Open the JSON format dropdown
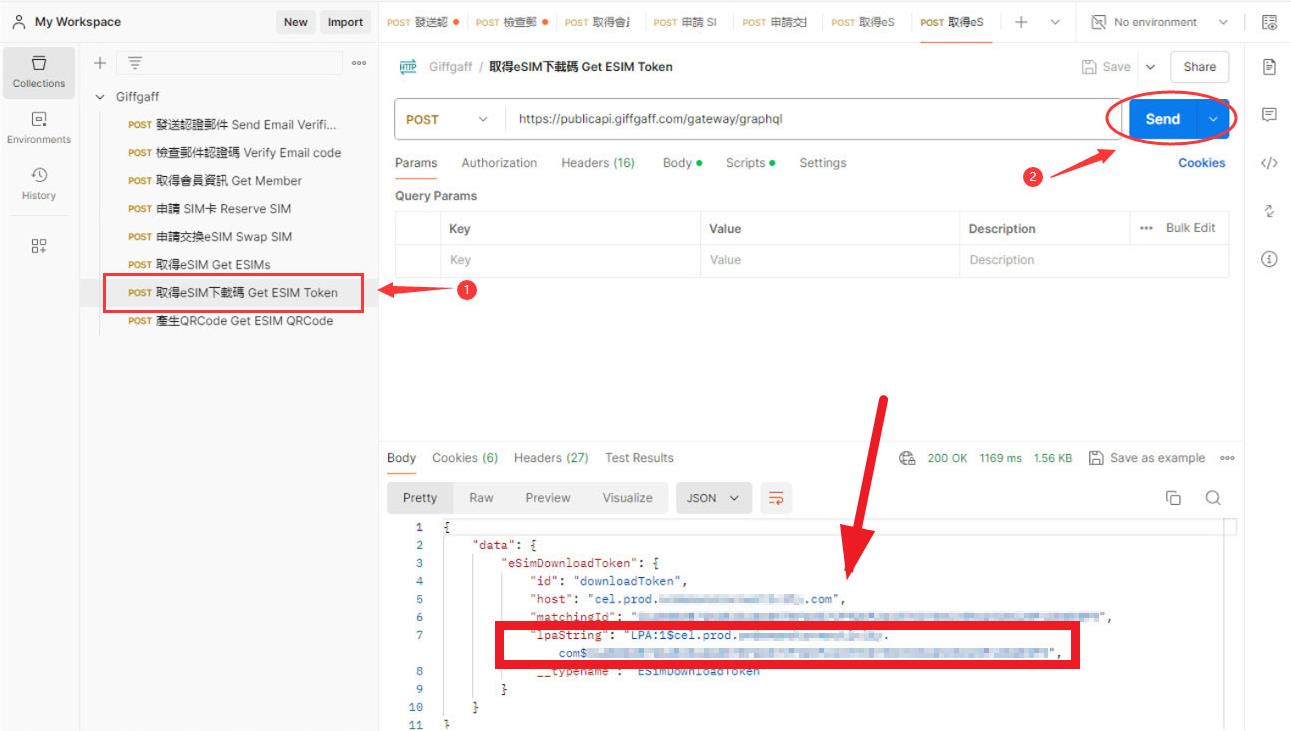The image size is (1291, 731). point(714,498)
